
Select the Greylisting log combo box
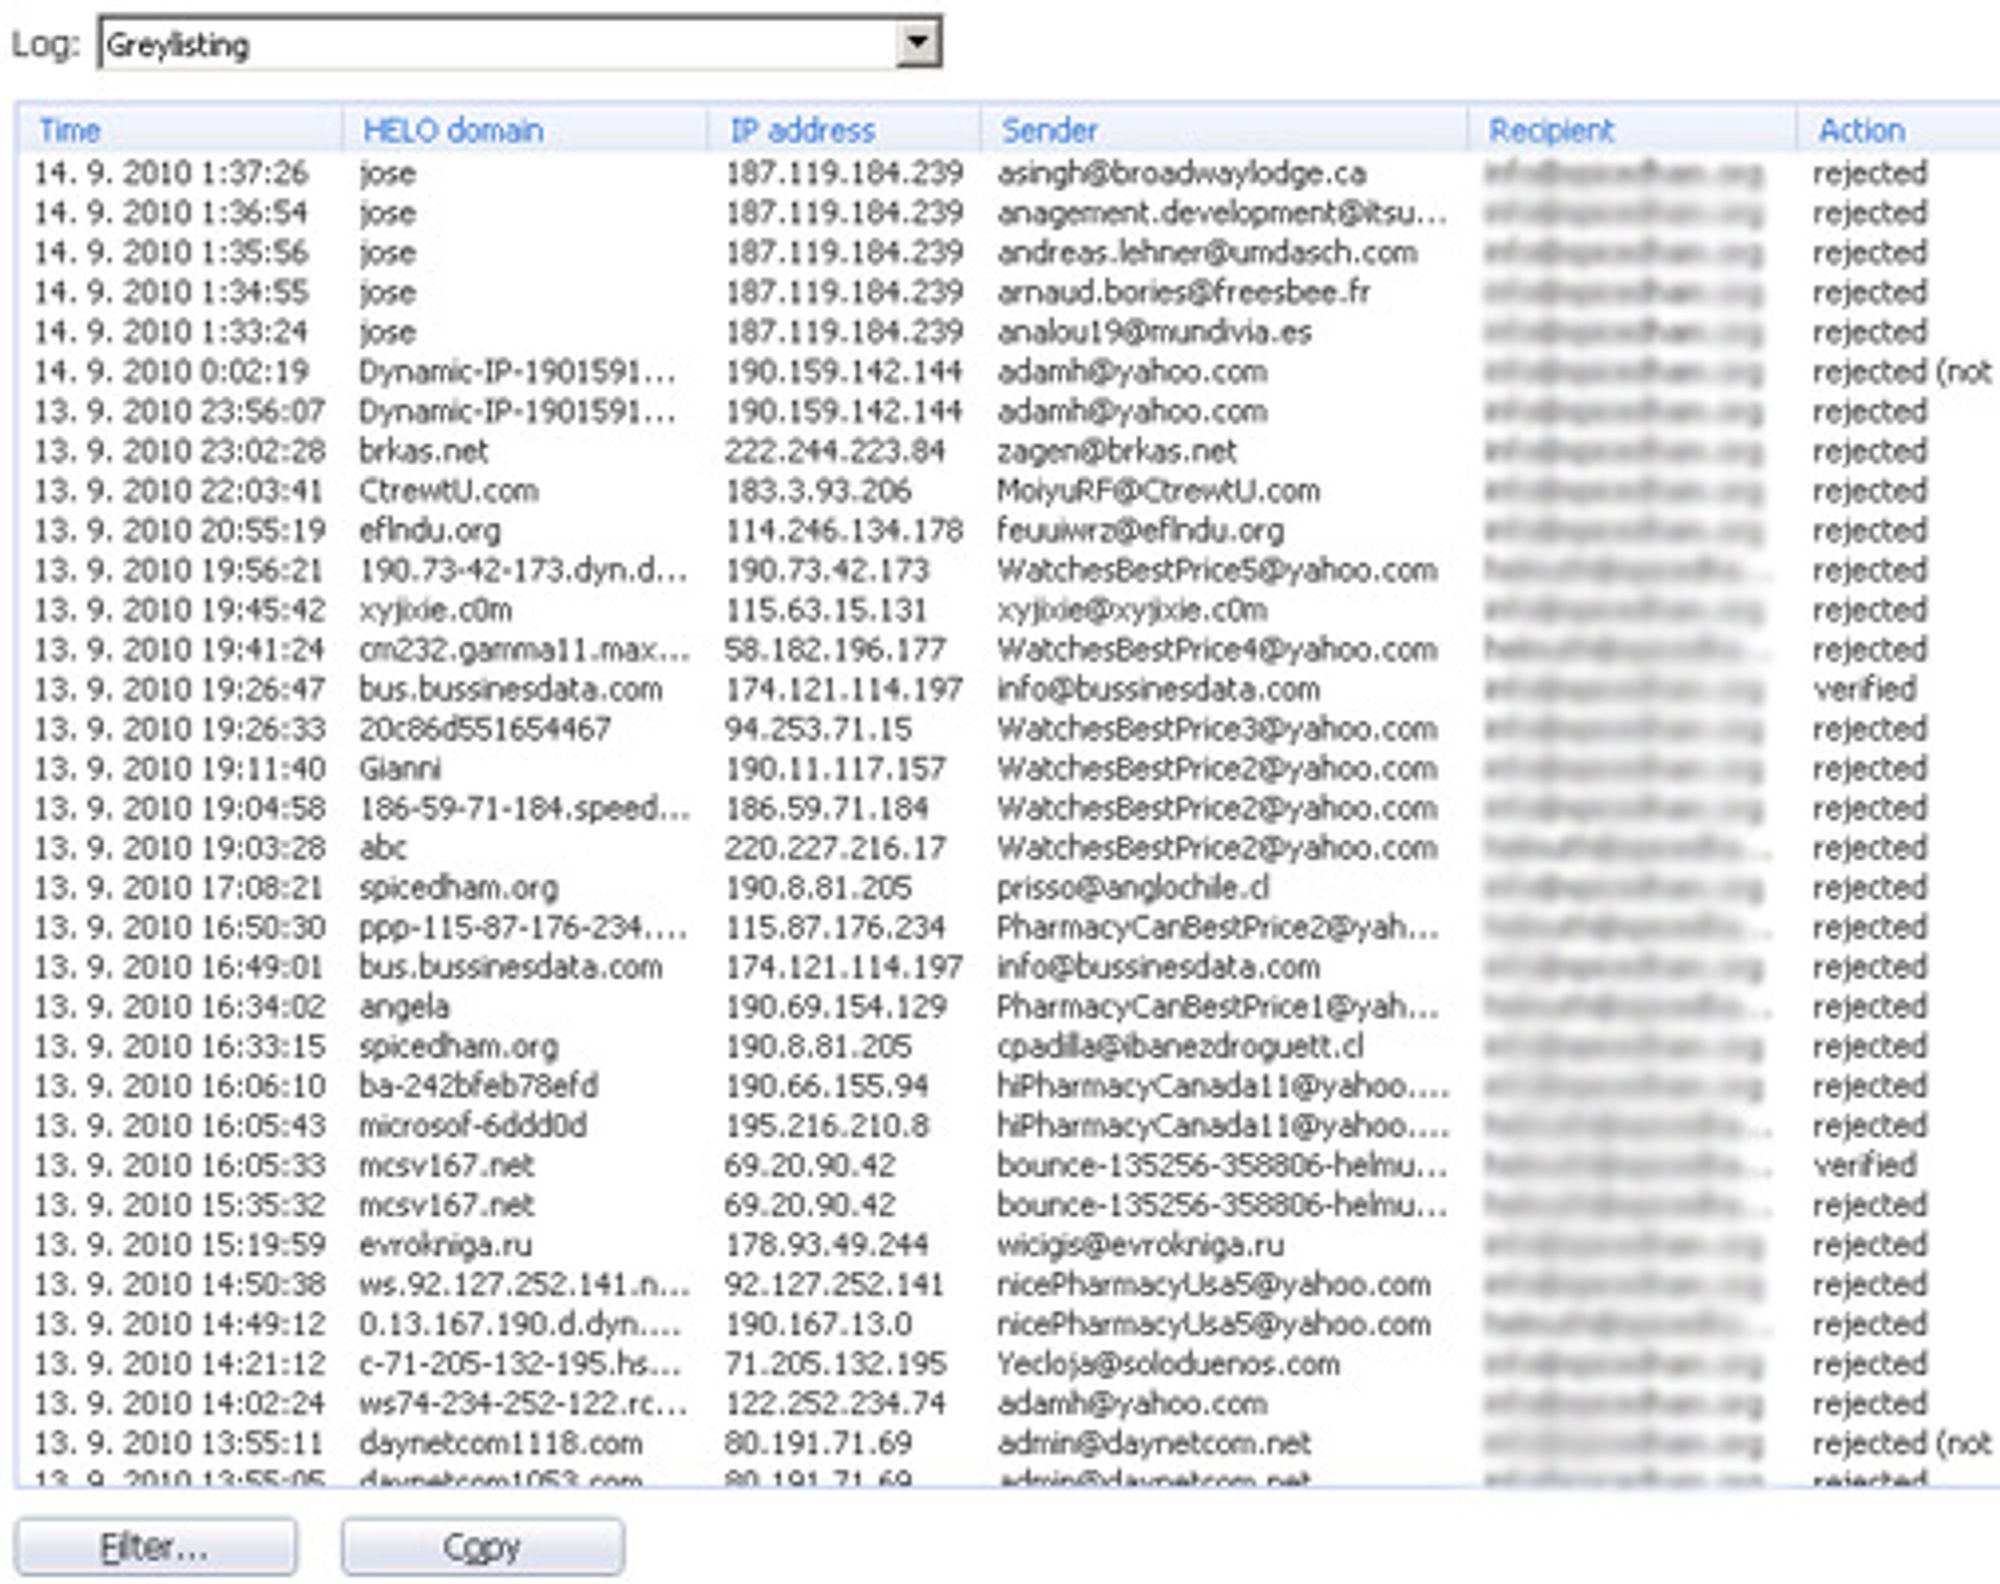(519, 43)
